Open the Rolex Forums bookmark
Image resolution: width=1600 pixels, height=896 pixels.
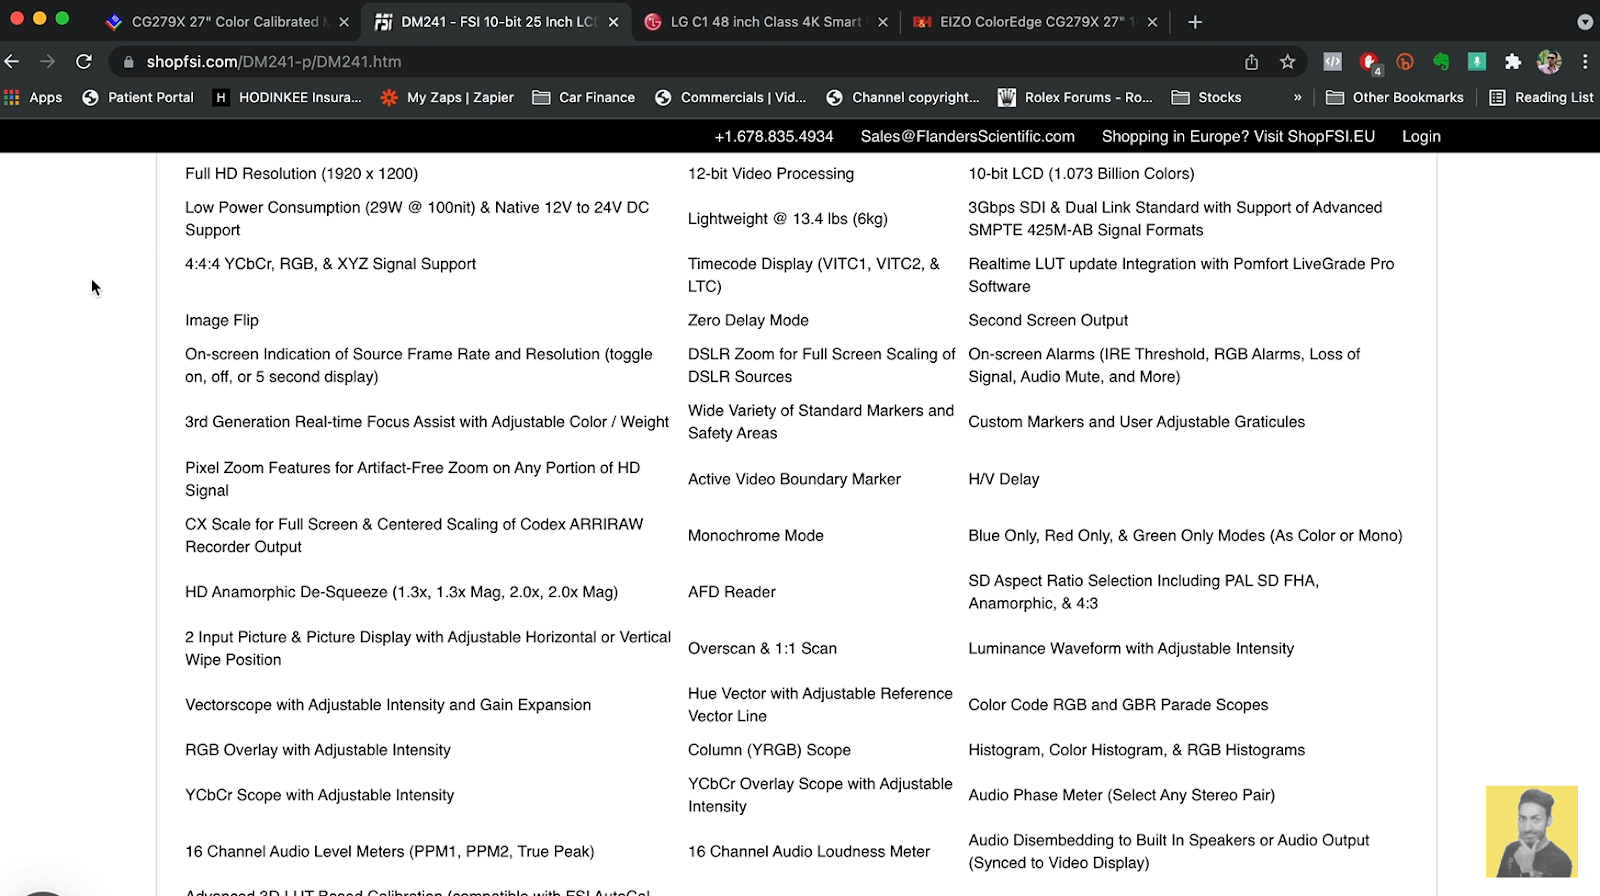[1075, 97]
